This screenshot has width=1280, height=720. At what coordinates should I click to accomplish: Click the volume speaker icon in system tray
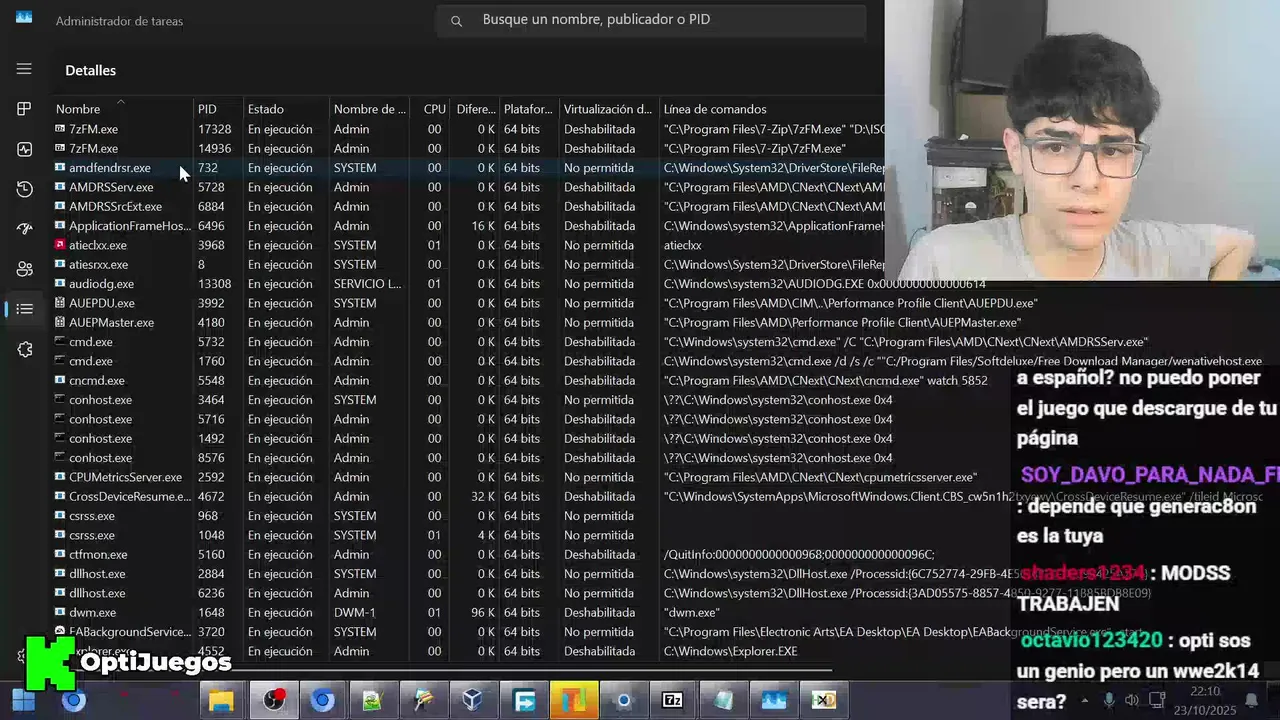tap(1132, 700)
